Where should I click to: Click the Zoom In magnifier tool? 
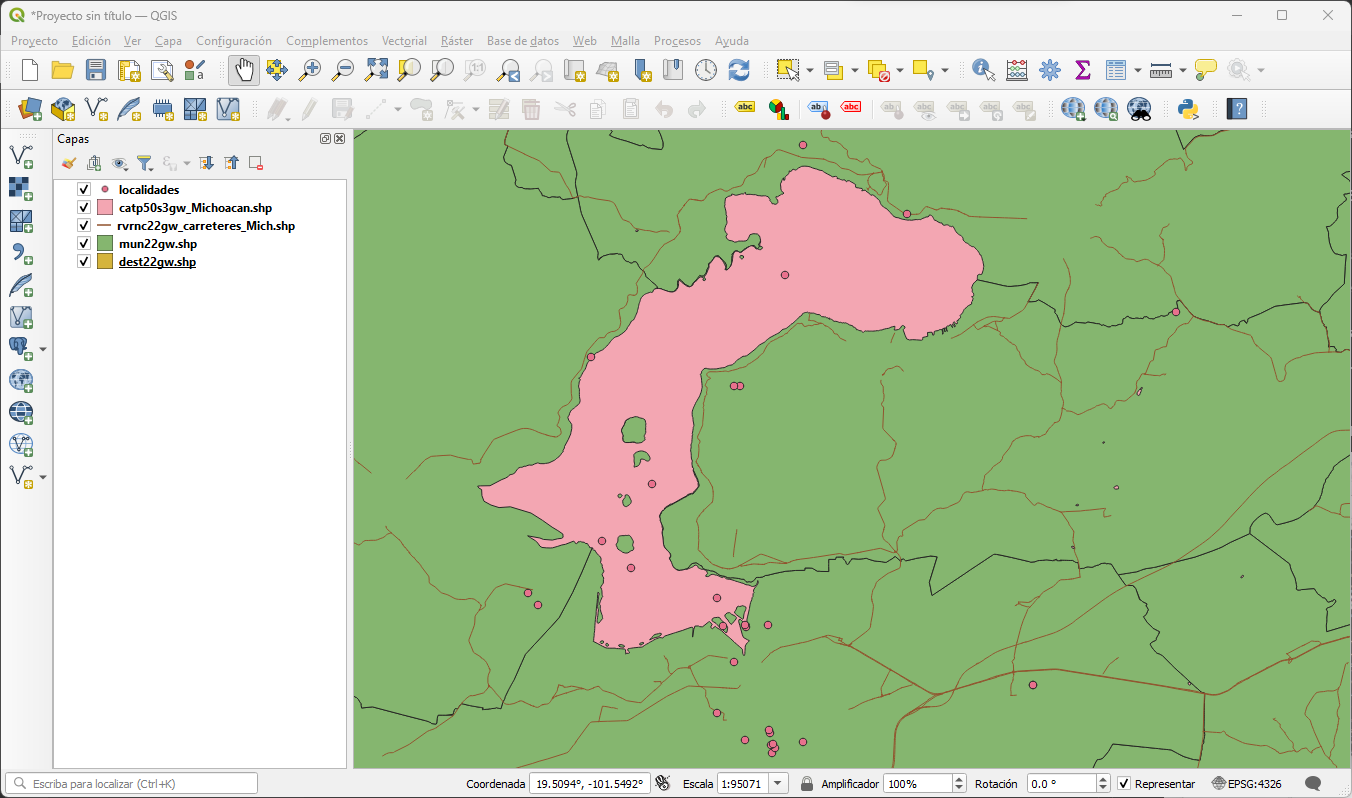pos(310,70)
